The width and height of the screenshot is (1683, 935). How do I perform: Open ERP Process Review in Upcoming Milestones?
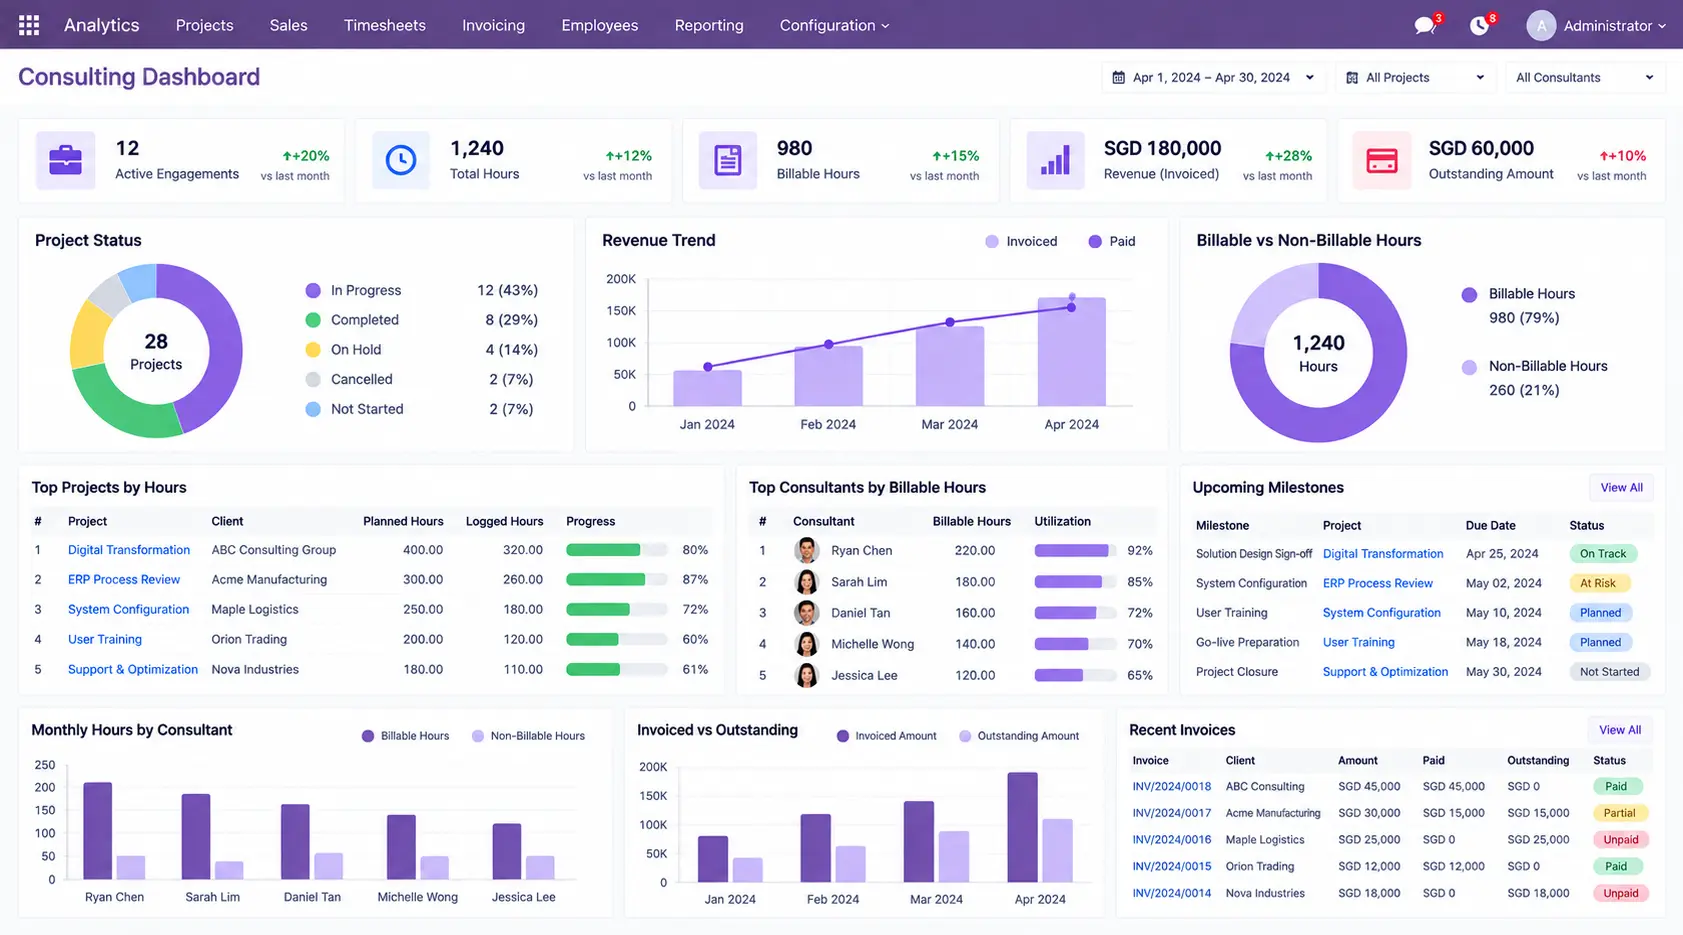[1377, 583]
